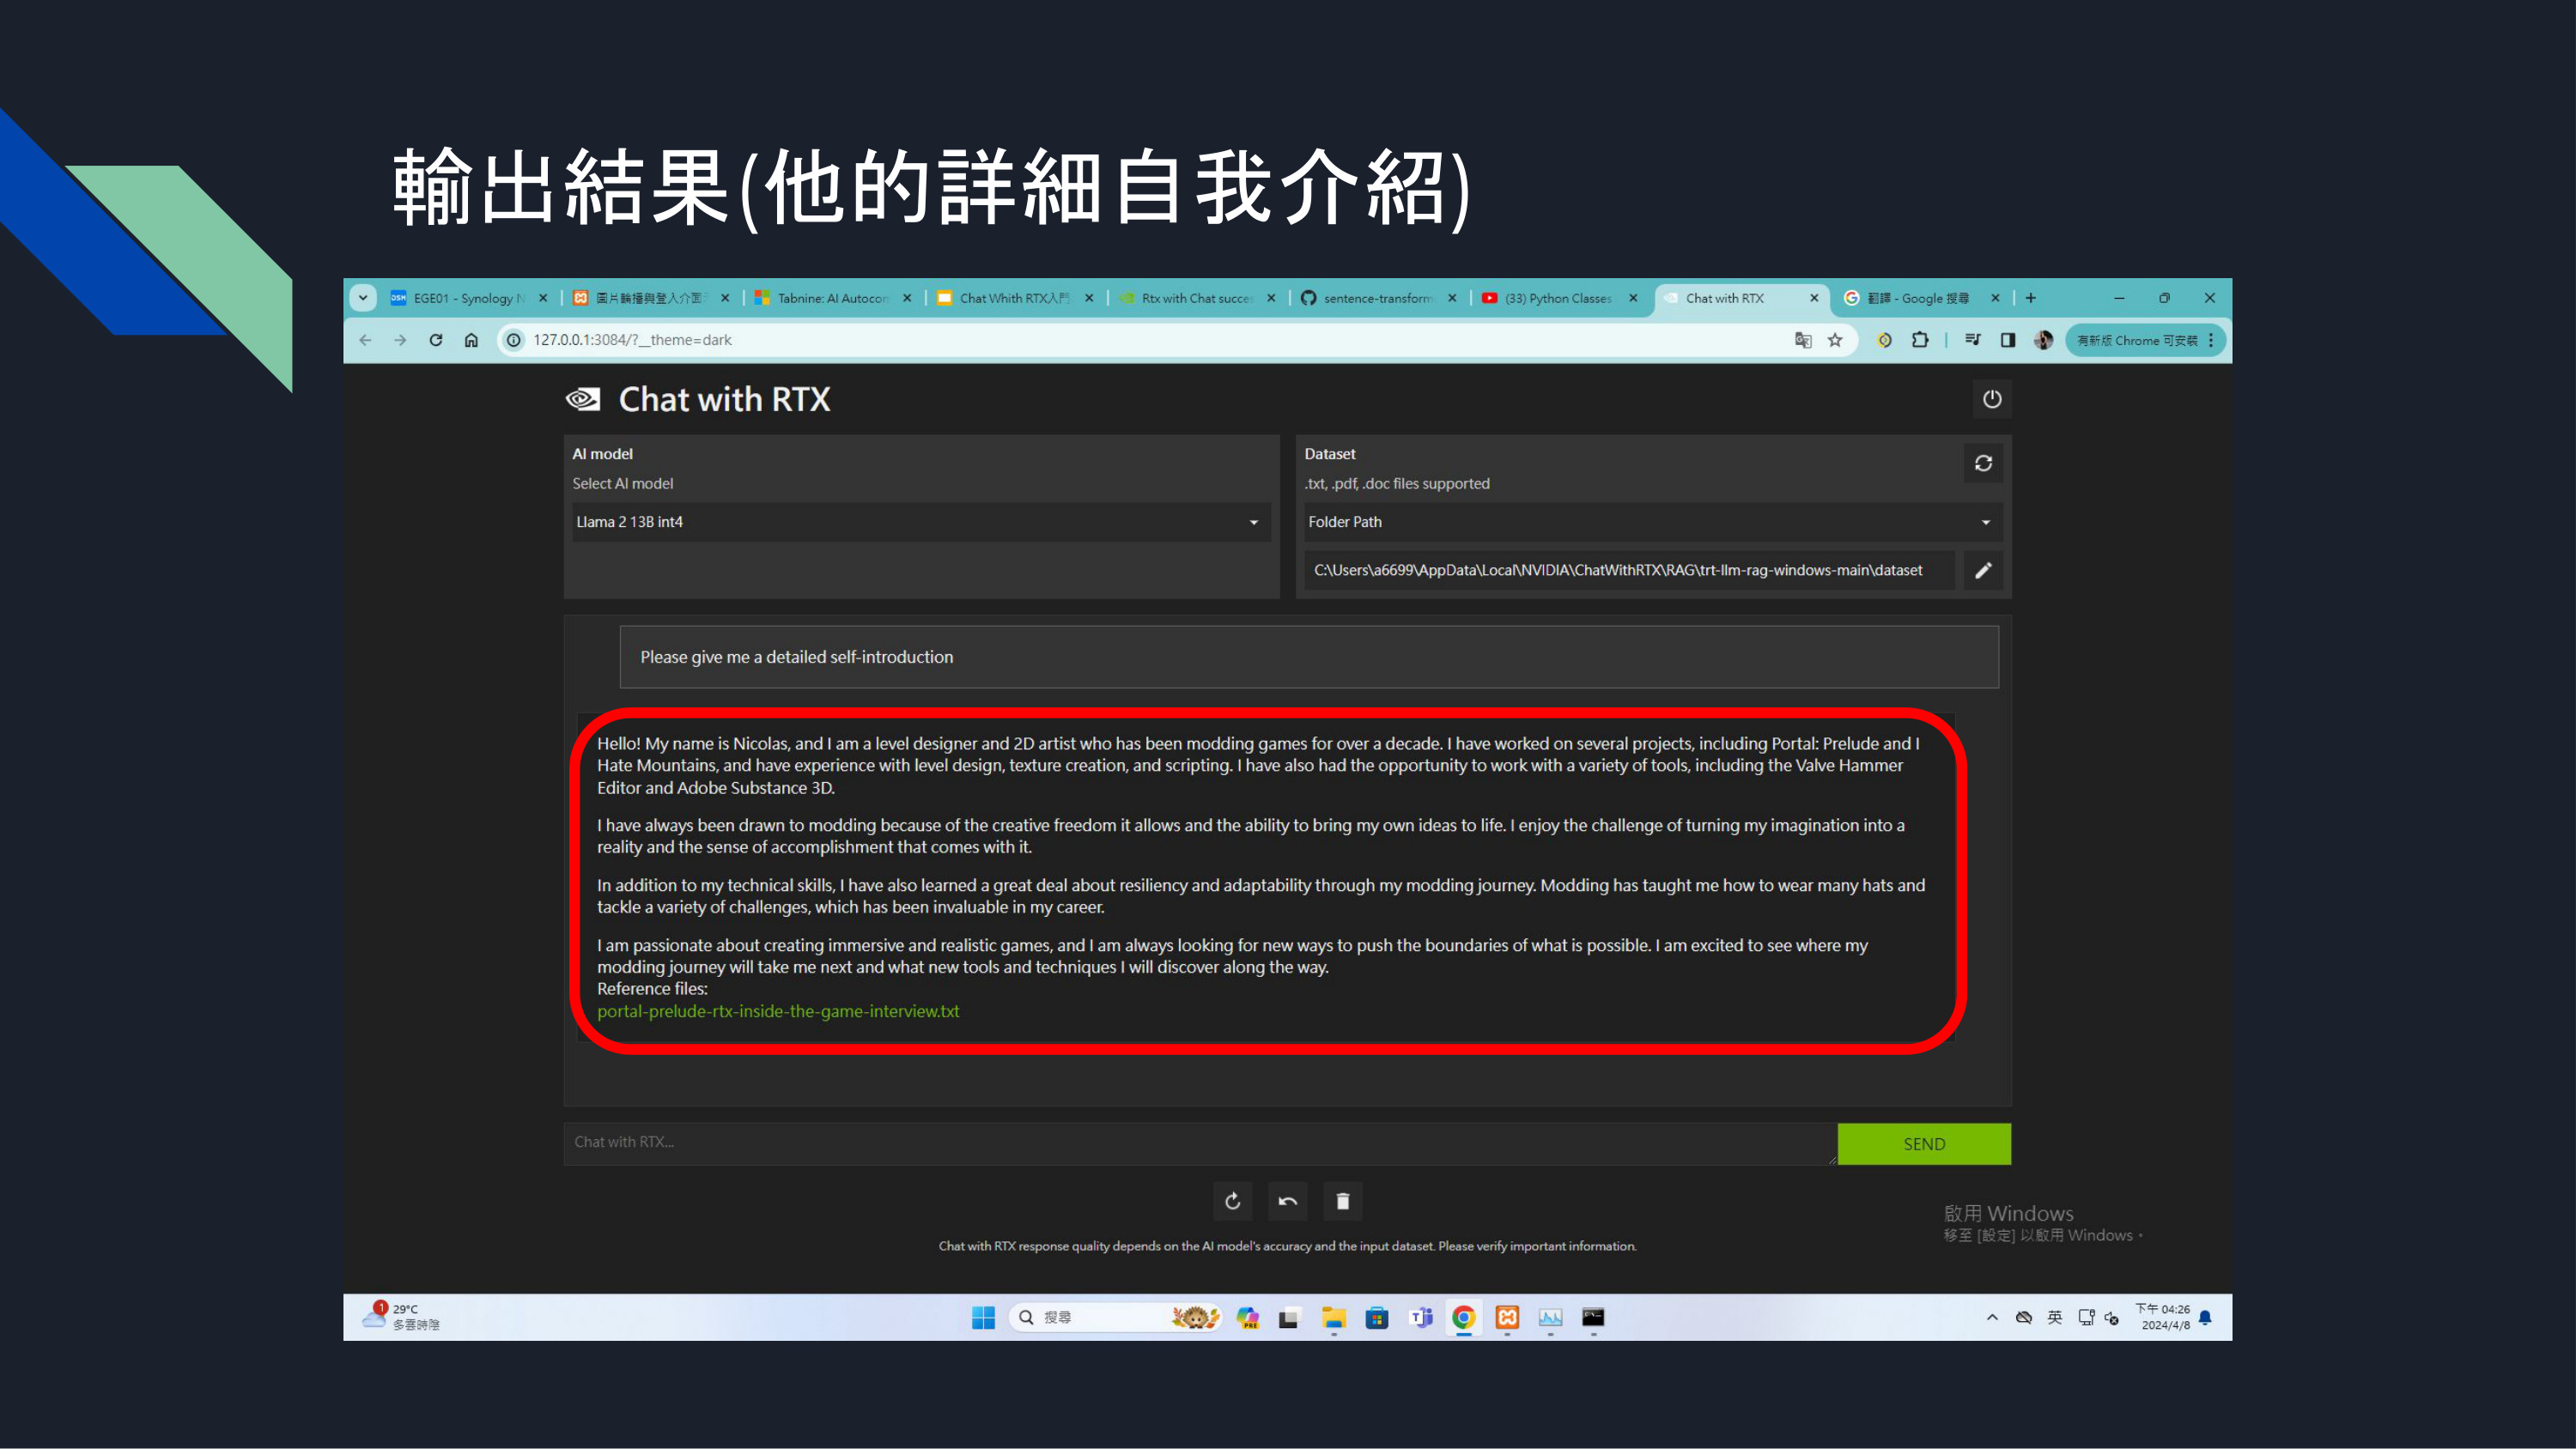The image size is (2576, 1449).
Task: Click the user message 'Please give me a detailed self-introduction'
Action: pyautogui.click(x=1309, y=657)
